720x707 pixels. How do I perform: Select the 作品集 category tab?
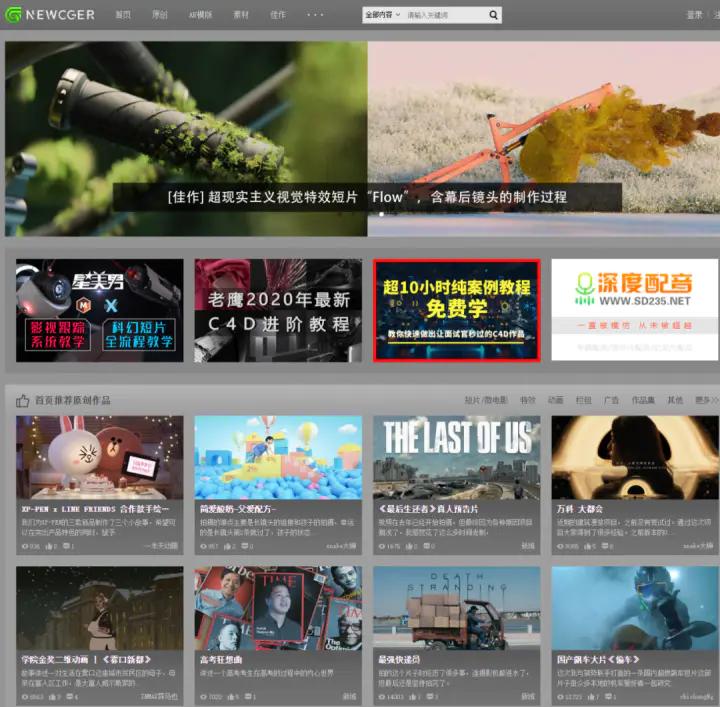pos(643,400)
